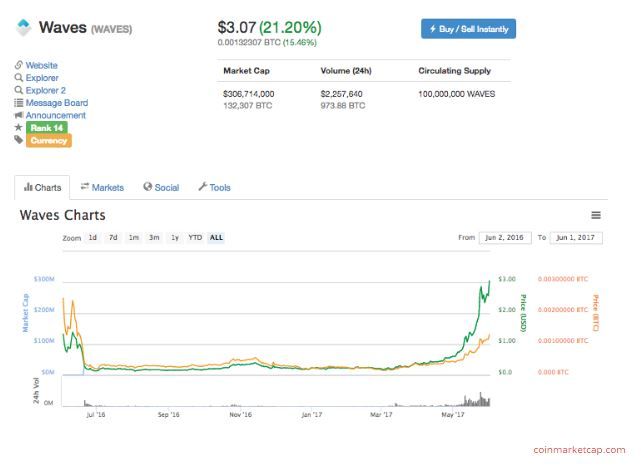Click the $2.00 price axis tick
This screenshot has height=466, width=641.
point(507,310)
